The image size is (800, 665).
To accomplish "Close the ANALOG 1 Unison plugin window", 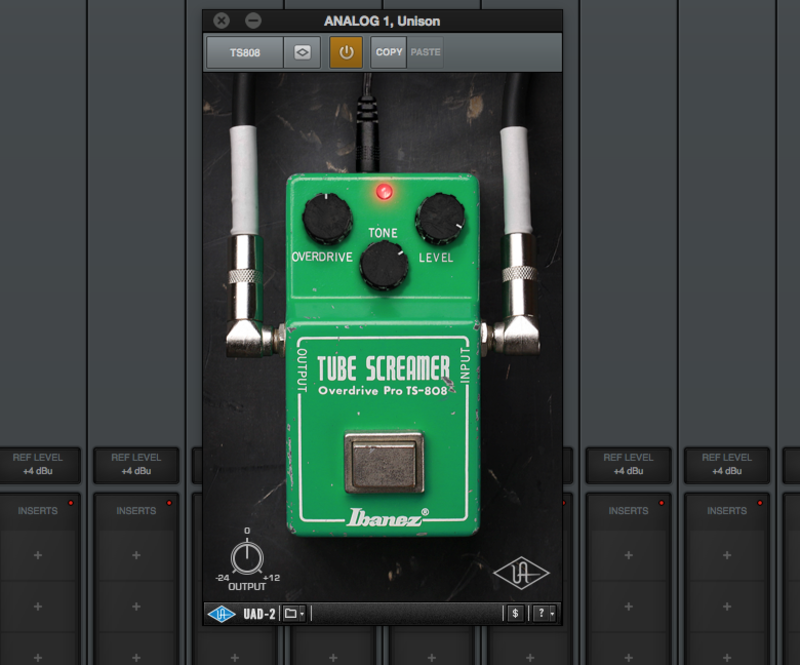I will pos(221,21).
